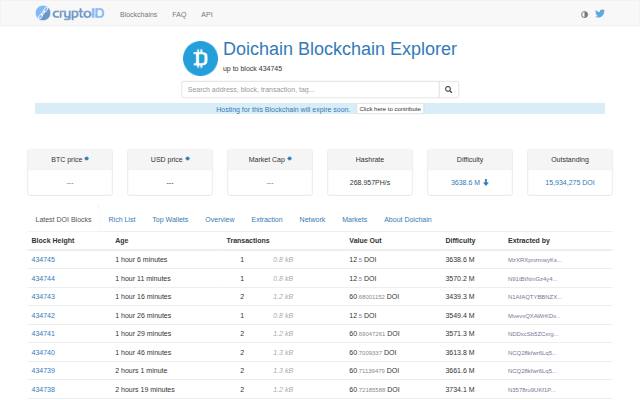Click the Doichain Blockchain Explorer title
The height and width of the screenshot is (400, 640).
coord(340,49)
